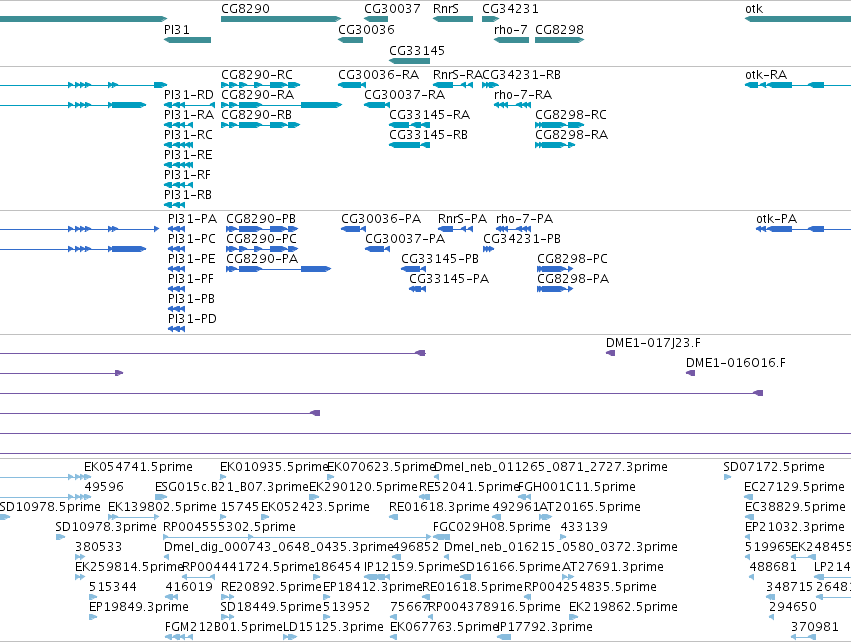Click transcript PI31-RB label
Viewport: 851px width, 642px height.
tap(188, 195)
